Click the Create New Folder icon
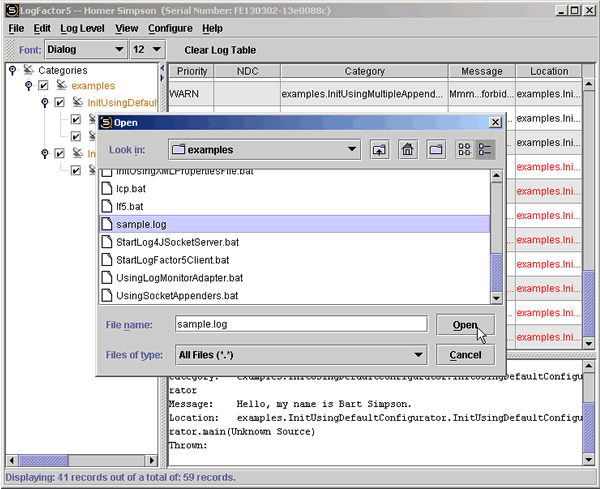This screenshot has height=489, width=600. (x=436, y=150)
